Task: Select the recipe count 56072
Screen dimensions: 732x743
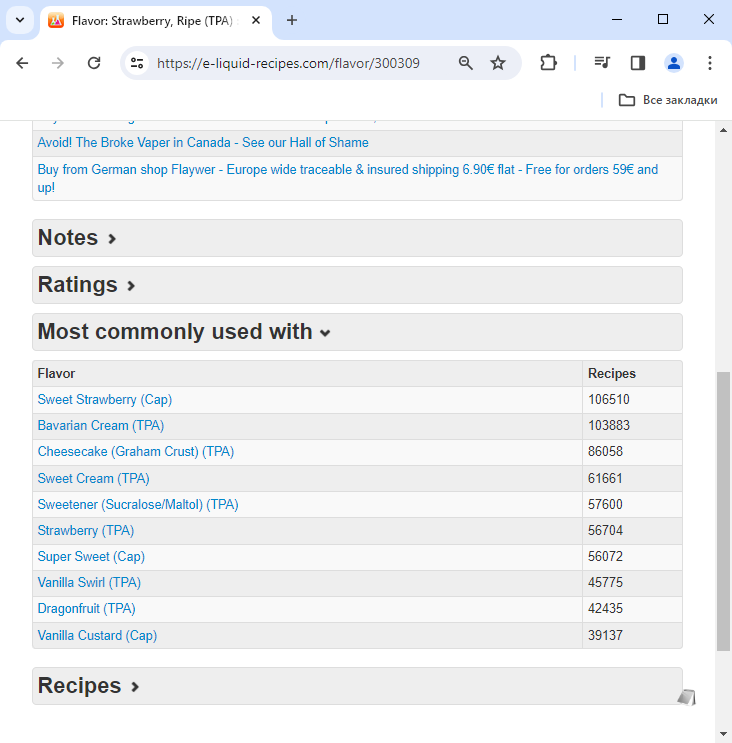Action: point(605,557)
